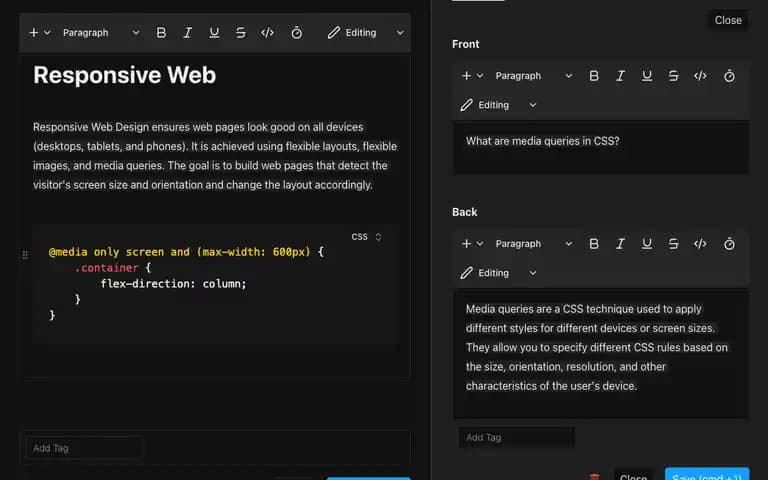Click the question text What are media queries
This screenshot has width=768, height=480.
coord(543,141)
